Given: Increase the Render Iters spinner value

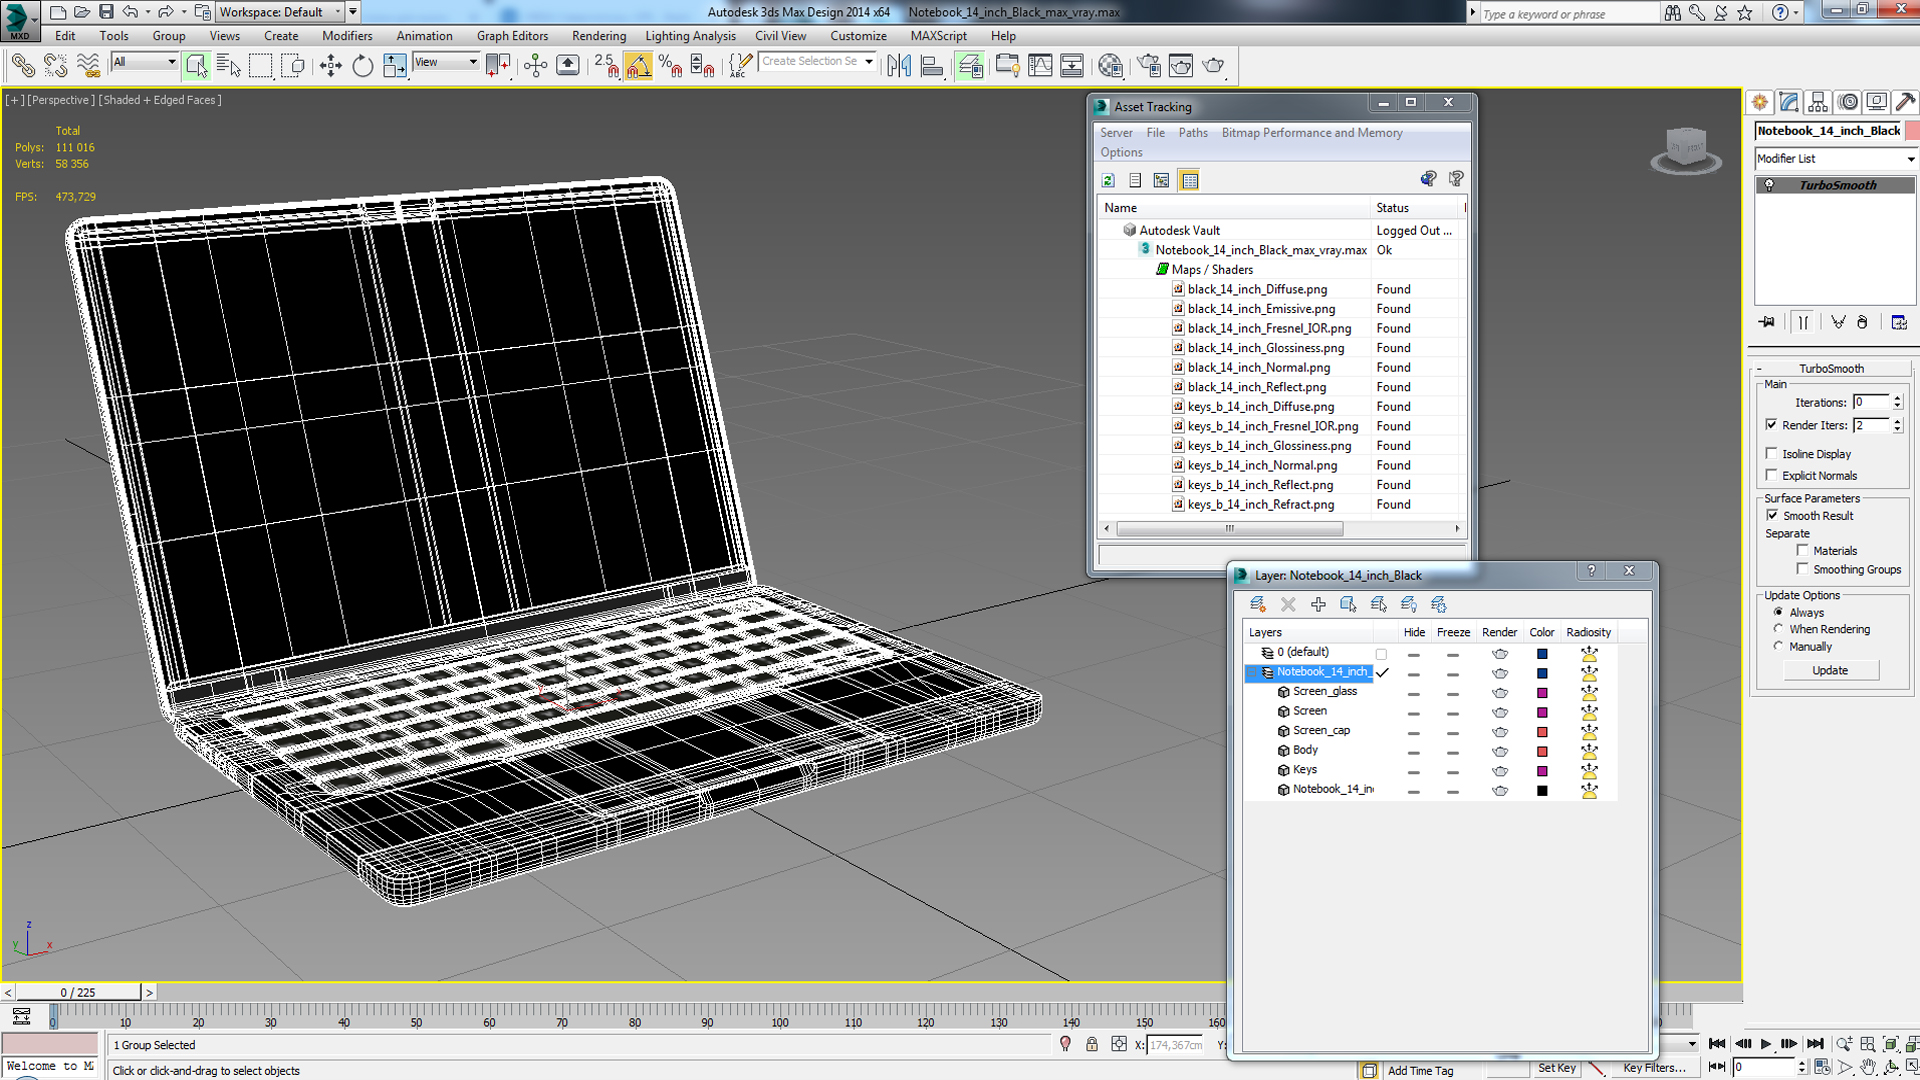Looking at the screenshot, I should 1897,421.
